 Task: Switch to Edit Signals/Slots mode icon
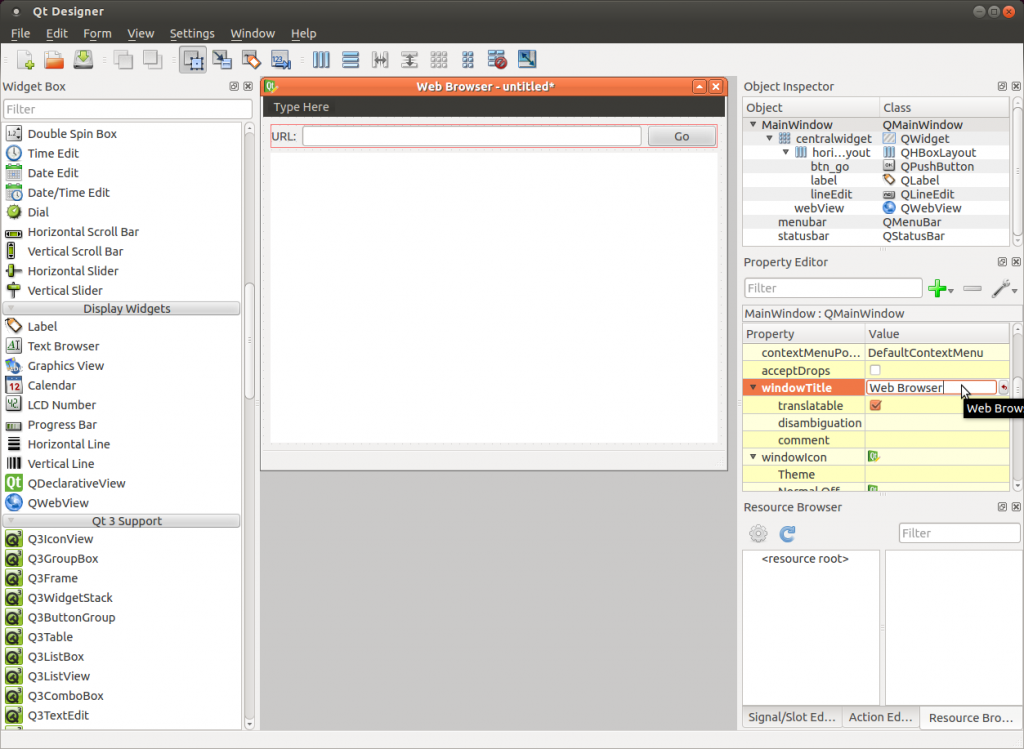click(x=222, y=60)
